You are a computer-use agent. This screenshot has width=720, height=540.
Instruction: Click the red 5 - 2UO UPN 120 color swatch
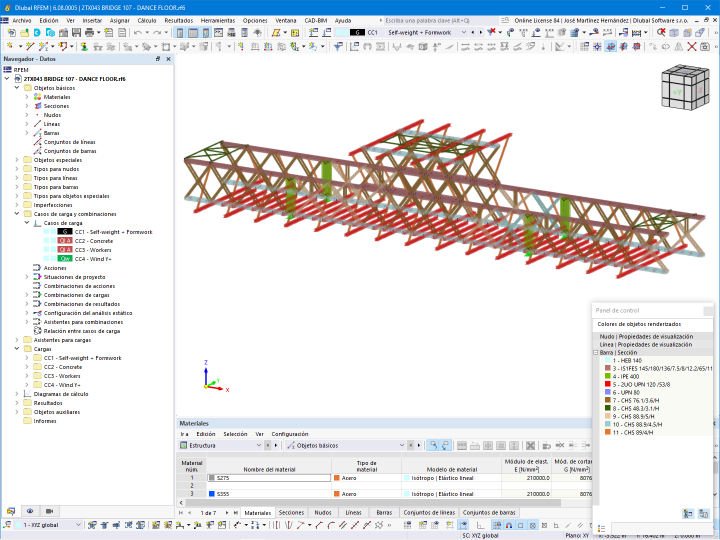(608, 384)
